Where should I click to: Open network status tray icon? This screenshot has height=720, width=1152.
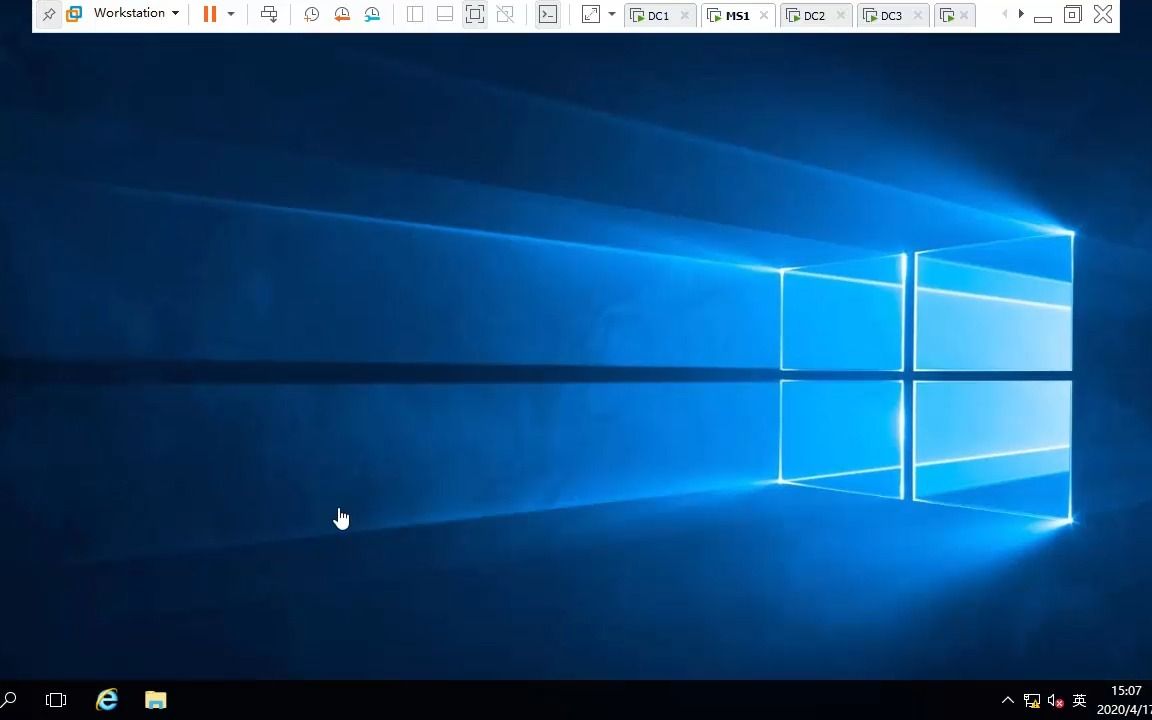(x=1032, y=701)
